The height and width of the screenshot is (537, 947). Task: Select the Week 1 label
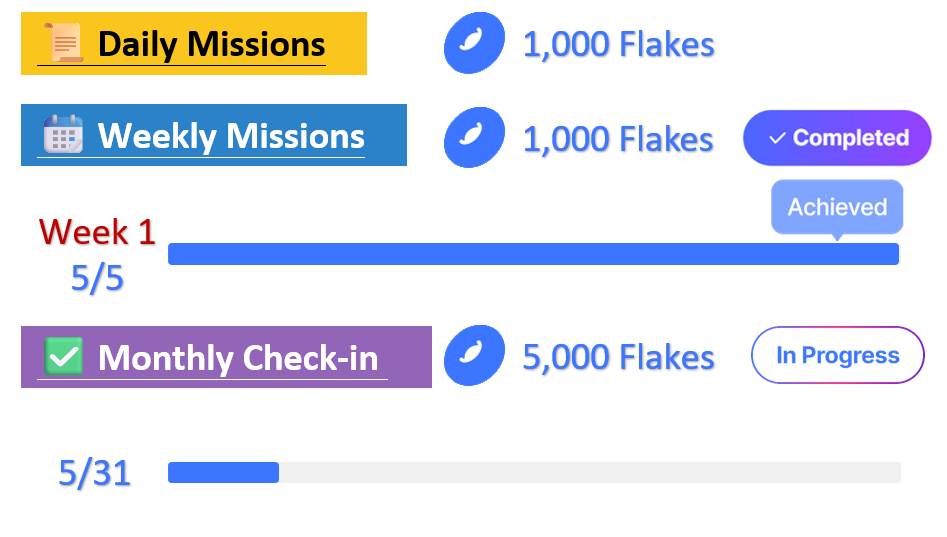pos(97,232)
